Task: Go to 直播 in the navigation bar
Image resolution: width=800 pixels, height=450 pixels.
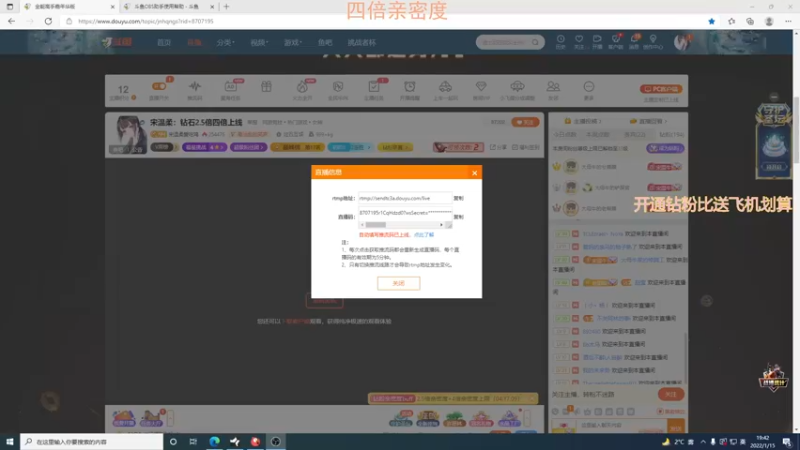Action: tap(194, 42)
